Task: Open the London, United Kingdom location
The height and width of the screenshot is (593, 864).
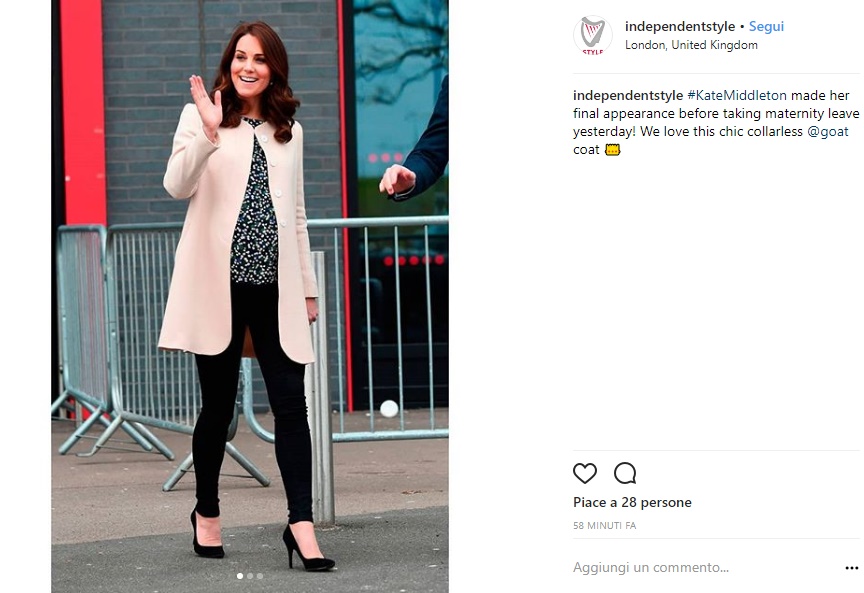Action: tap(691, 45)
